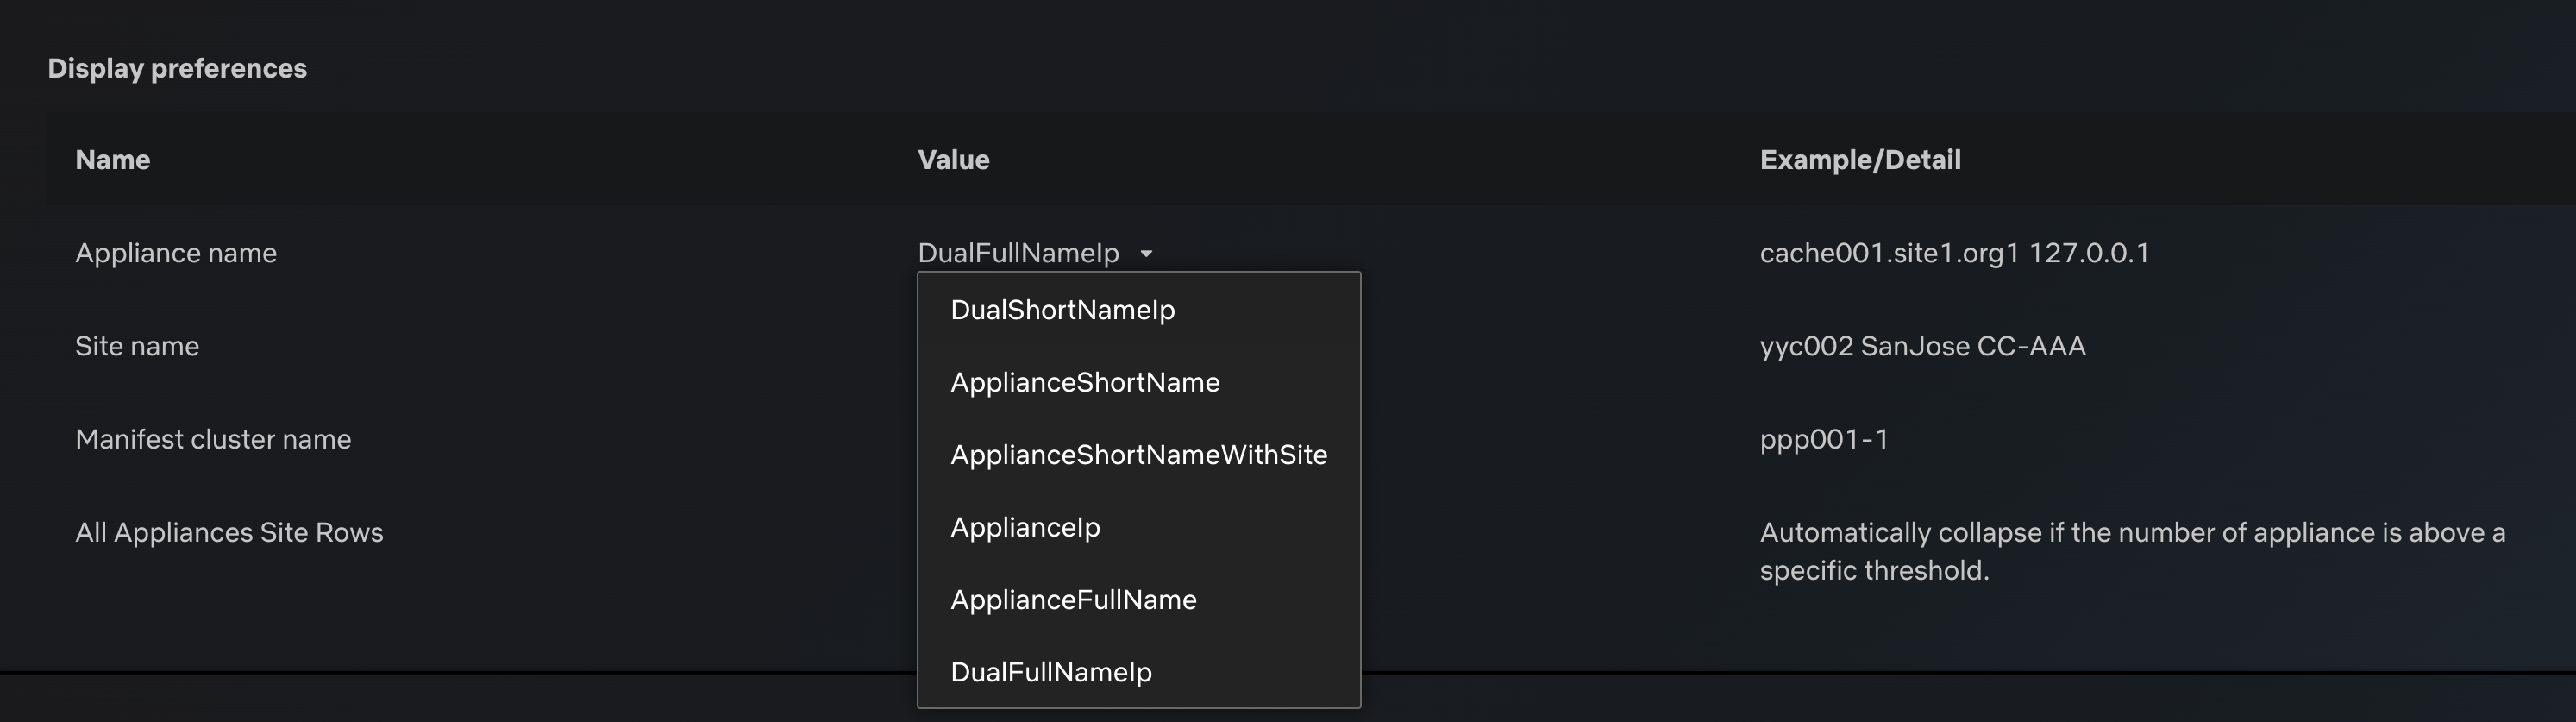Click the Example/Detail column header

pyautogui.click(x=1859, y=160)
